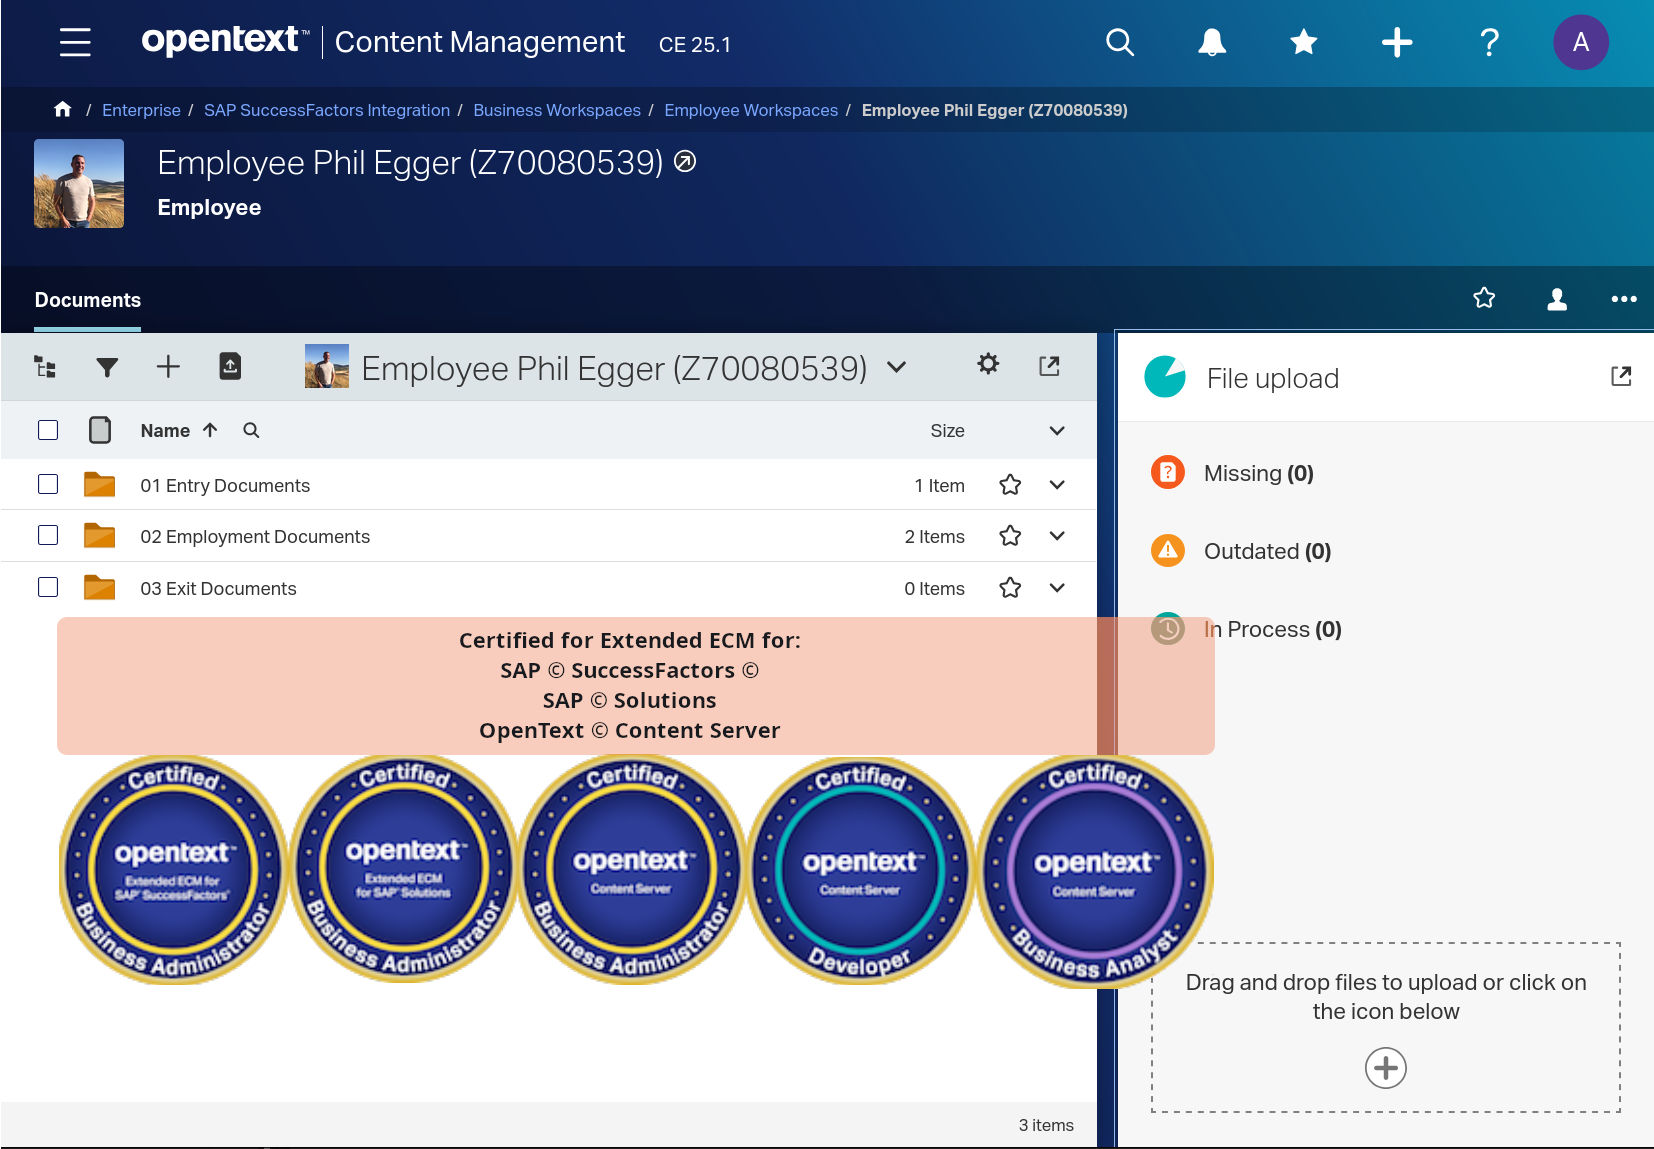Open File upload panel in new window icon

pos(1621,375)
